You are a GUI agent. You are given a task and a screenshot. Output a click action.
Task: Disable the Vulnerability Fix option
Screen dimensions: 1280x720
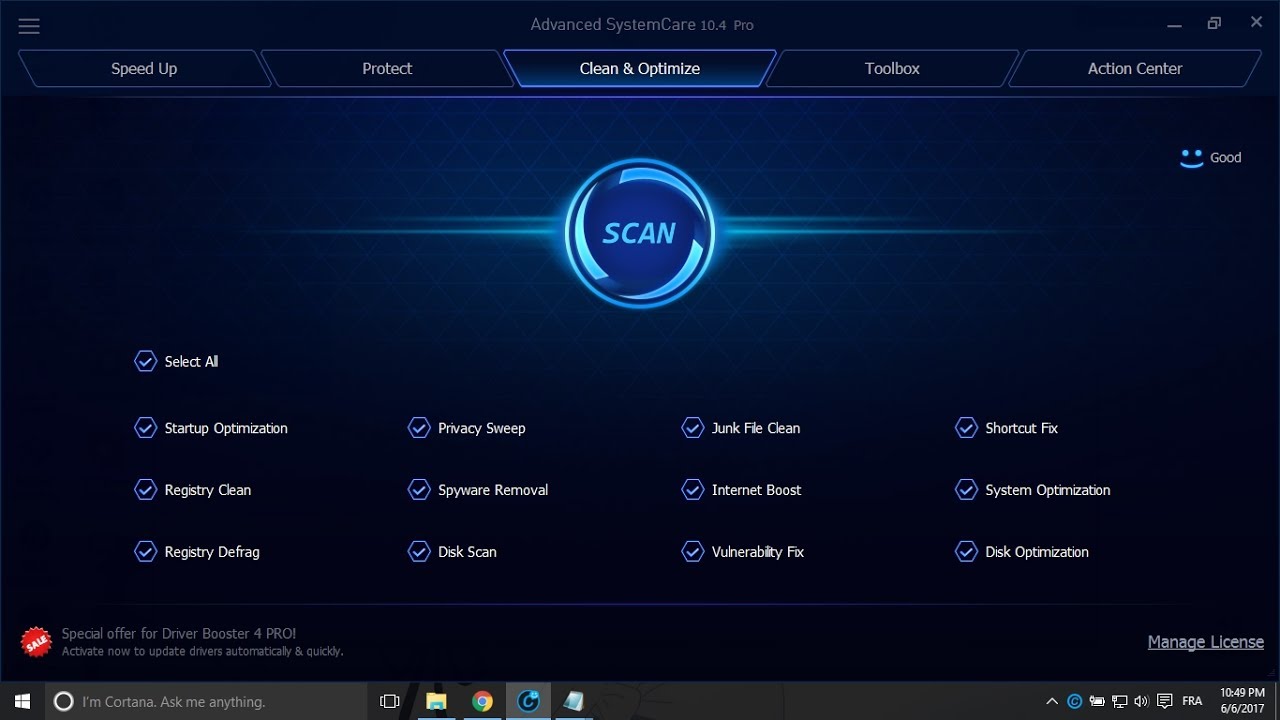tap(692, 552)
